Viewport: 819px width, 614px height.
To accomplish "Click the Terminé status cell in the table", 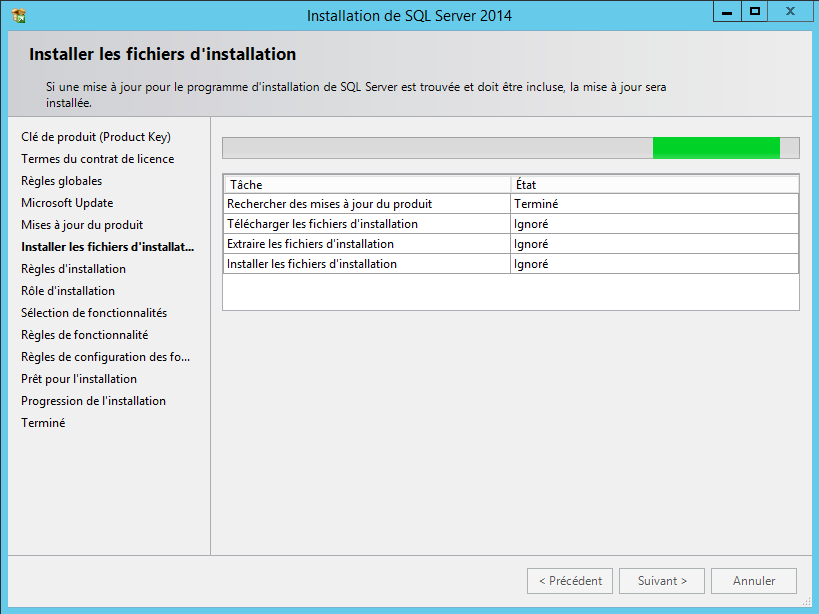I will [x=654, y=204].
